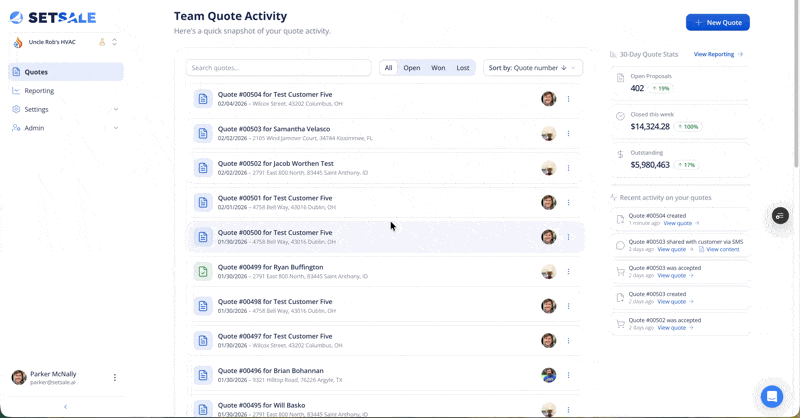Select the All filter tab

pyautogui.click(x=388, y=67)
